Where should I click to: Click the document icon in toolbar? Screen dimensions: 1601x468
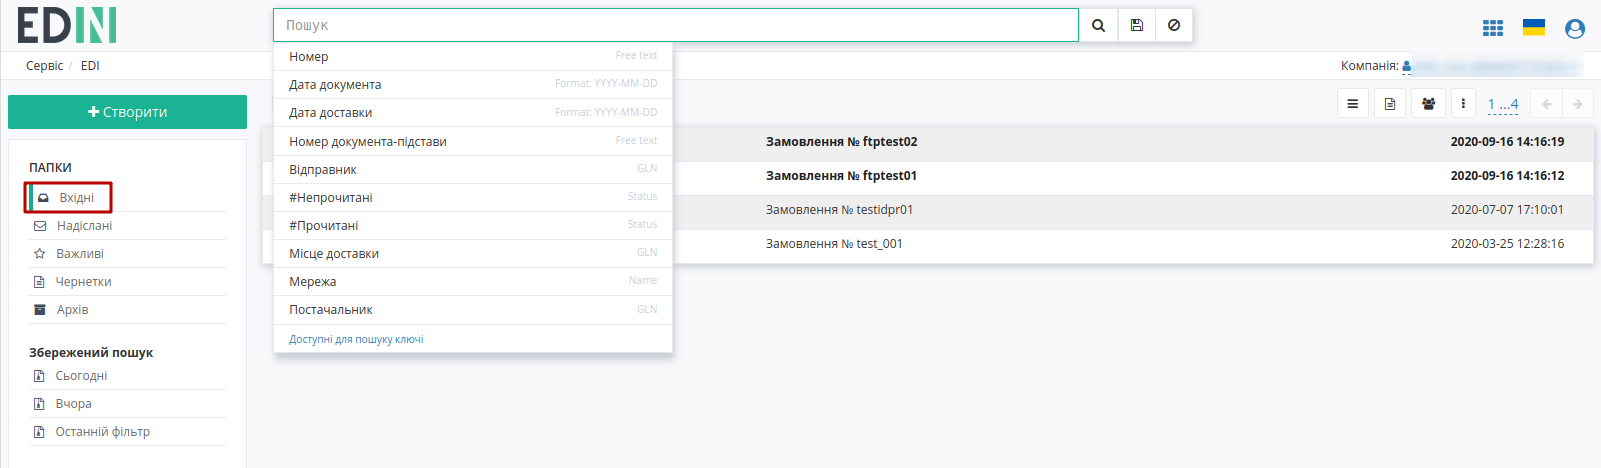(1390, 104)
